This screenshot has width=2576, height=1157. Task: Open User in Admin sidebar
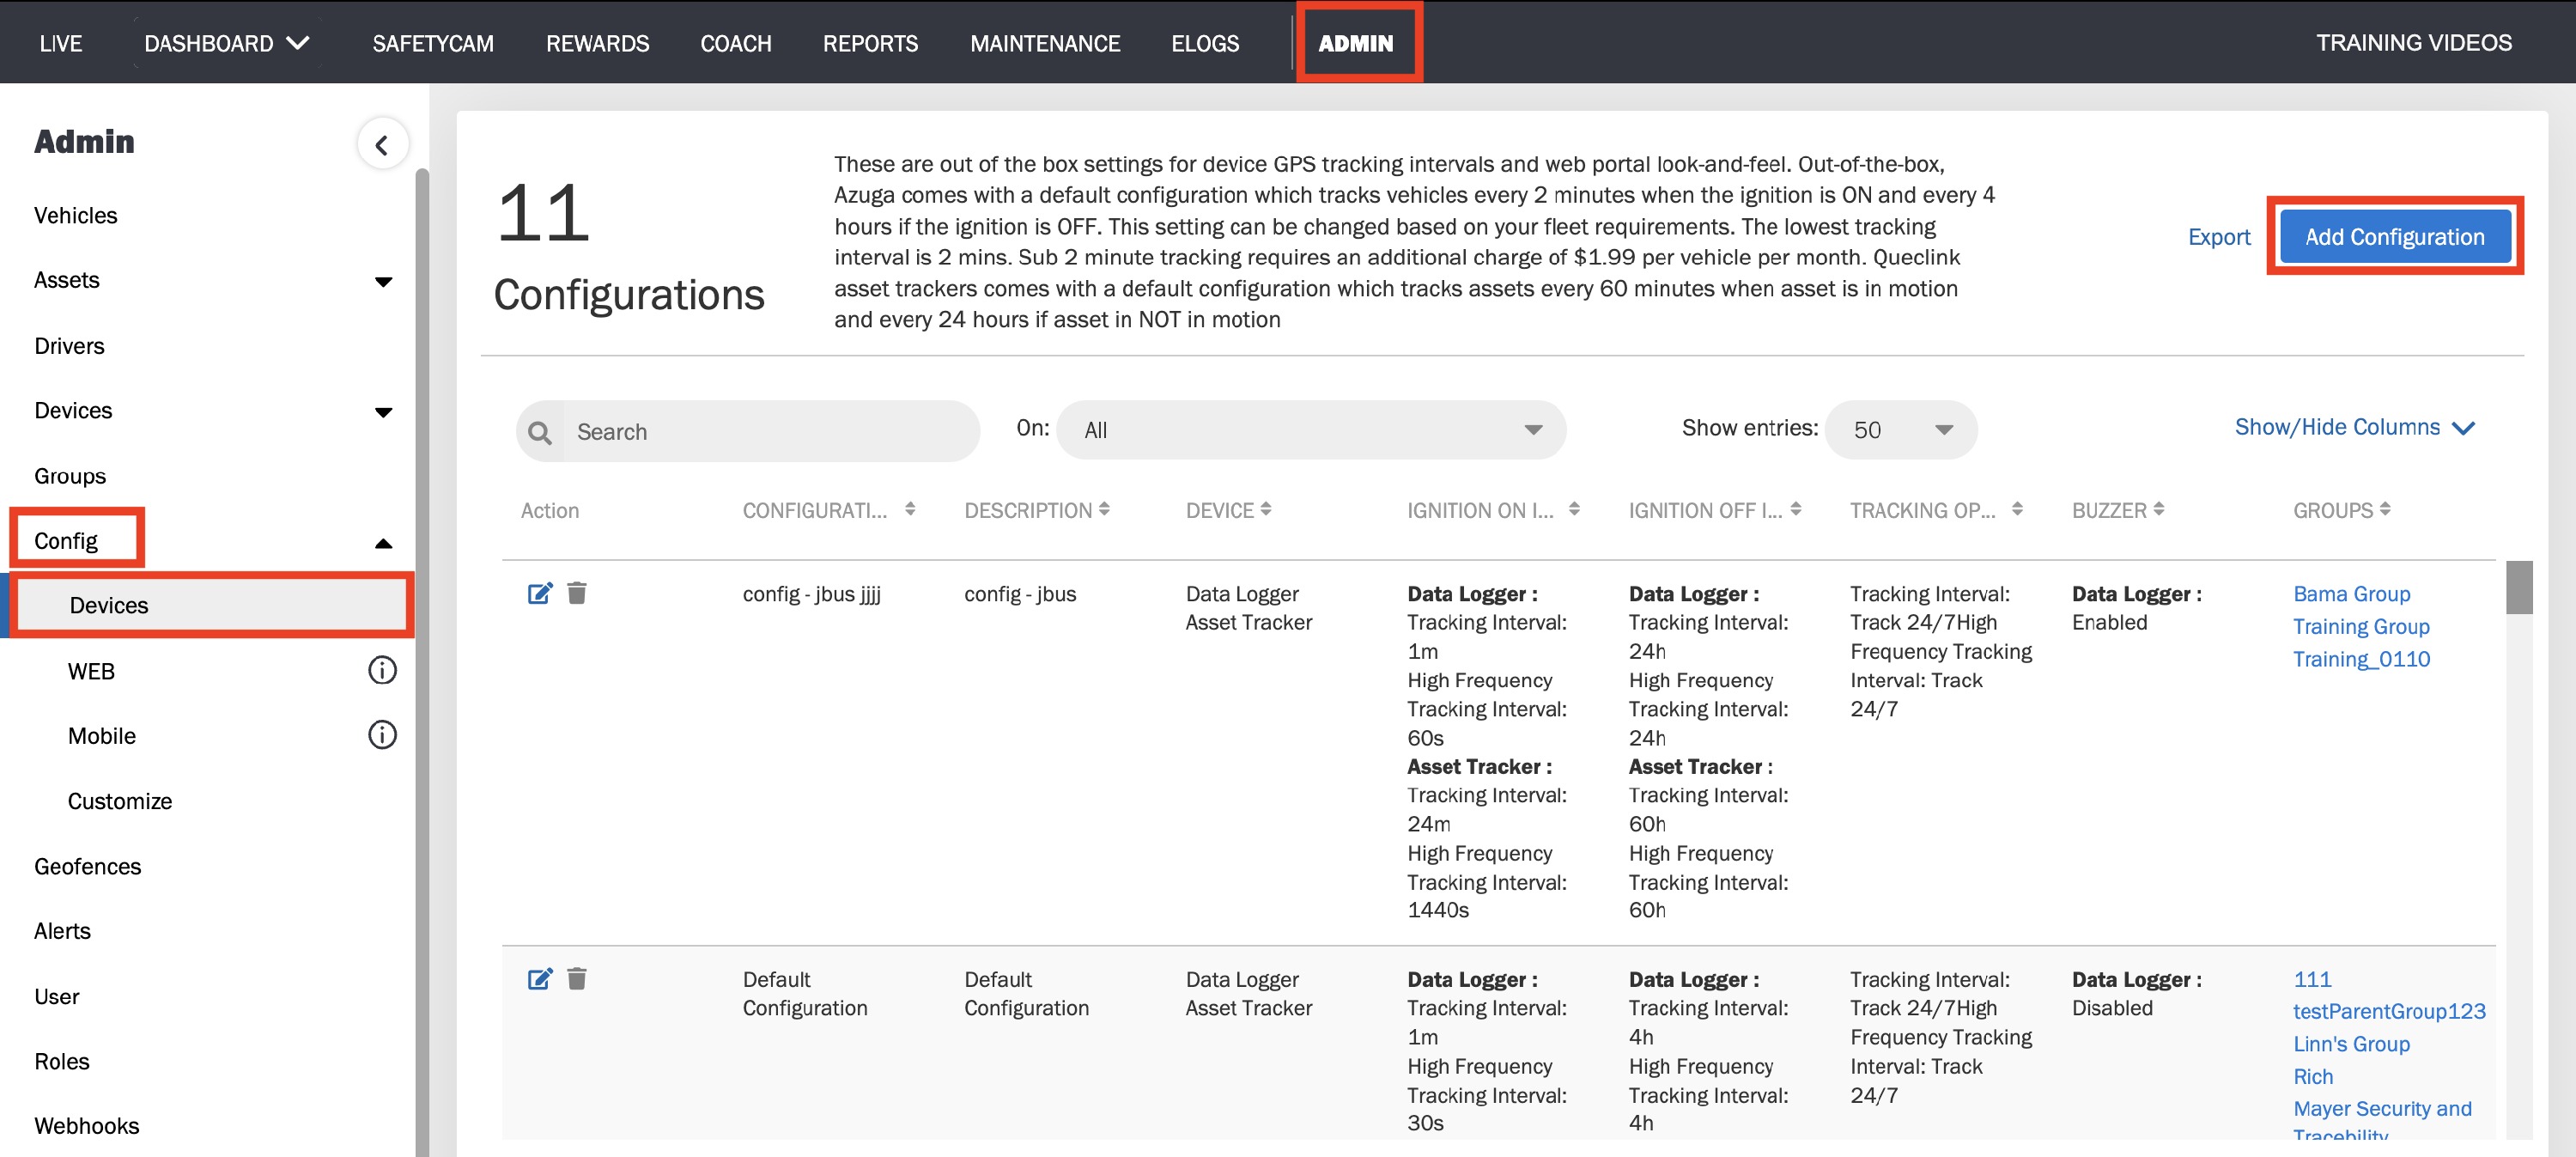(x=57, y=996)
